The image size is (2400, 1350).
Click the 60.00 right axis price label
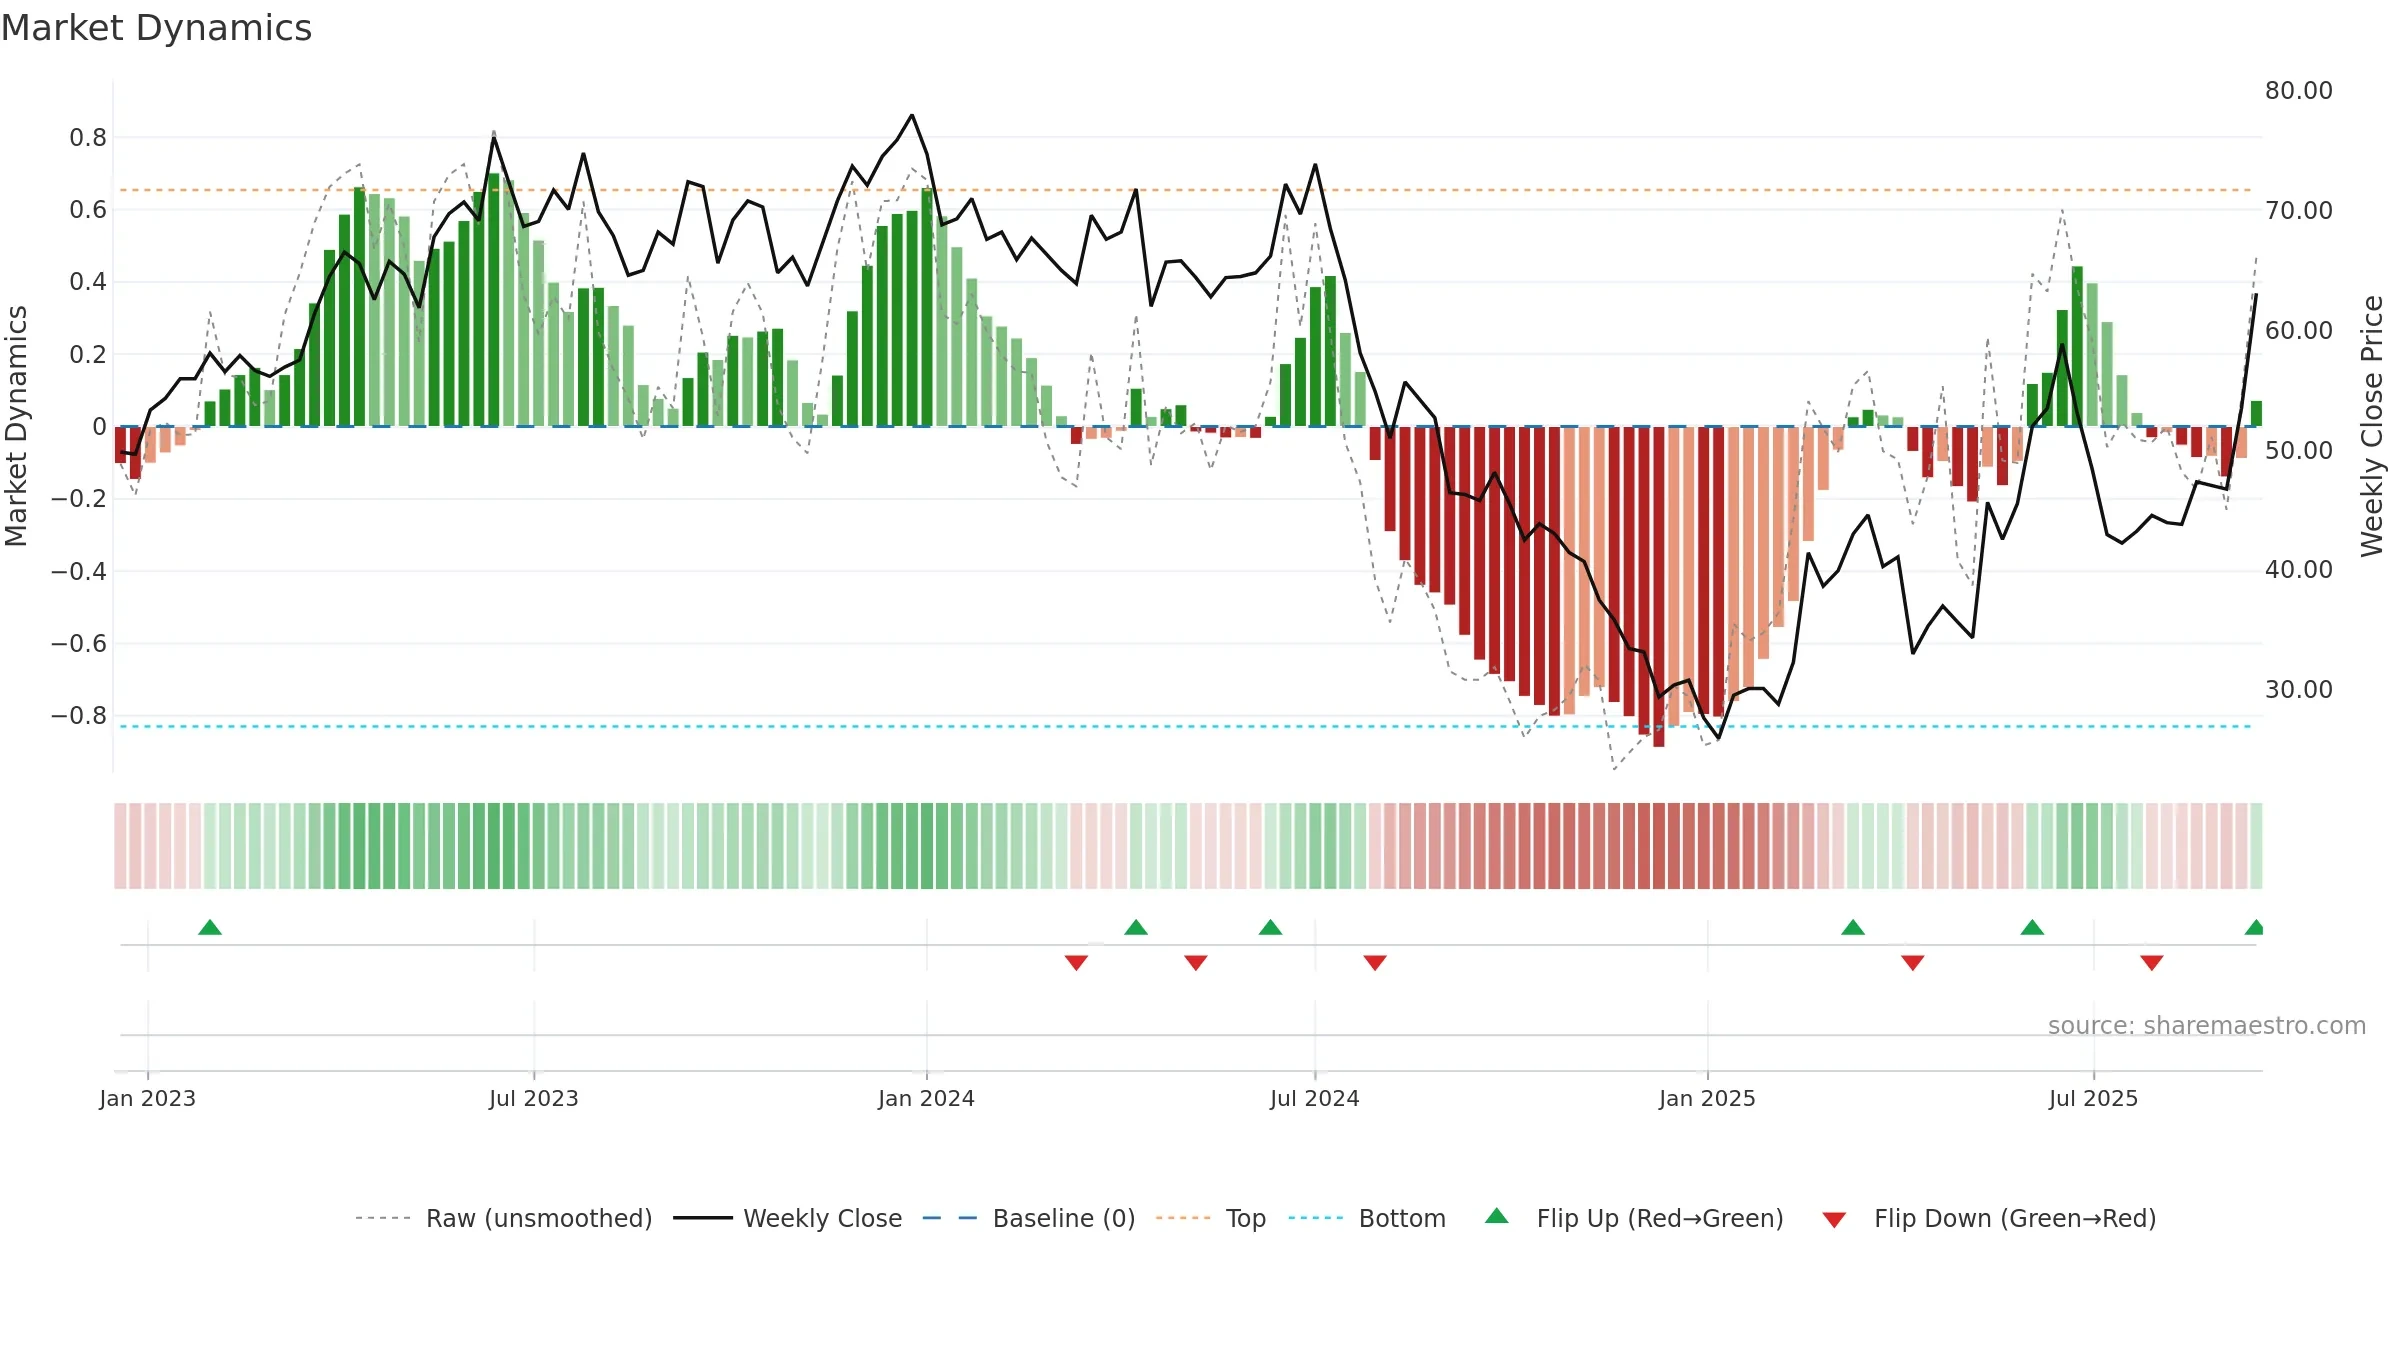2299,331
